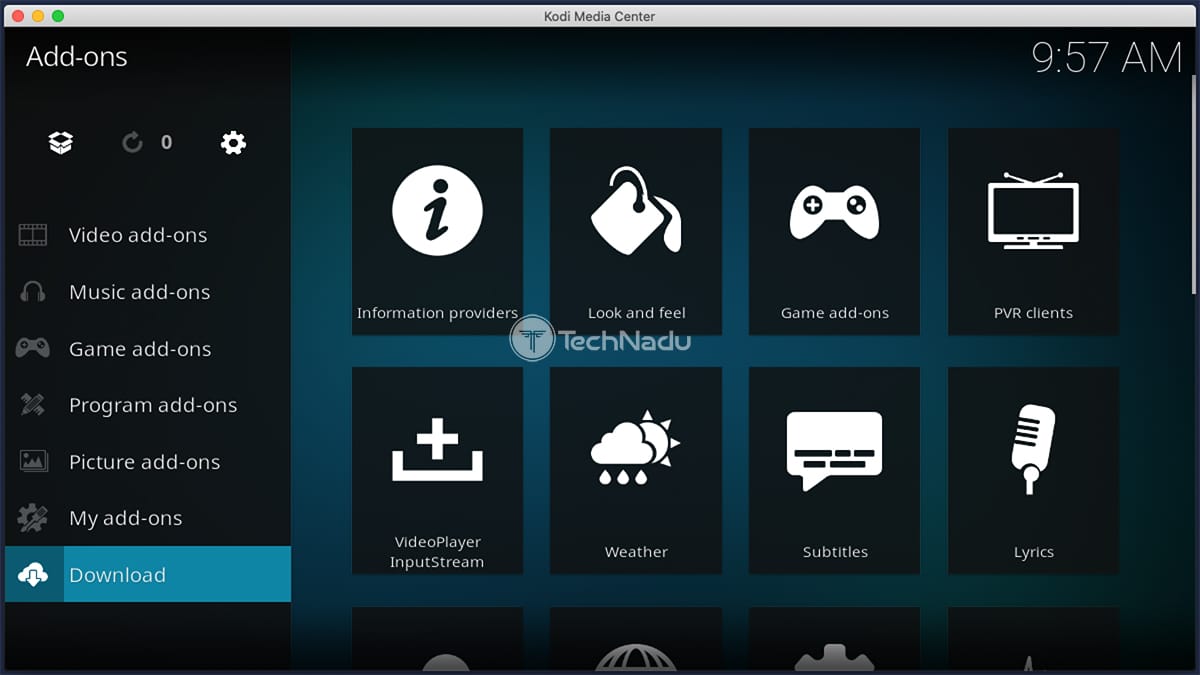Open Information providers category tile
1200x675 pixels.
437,231
